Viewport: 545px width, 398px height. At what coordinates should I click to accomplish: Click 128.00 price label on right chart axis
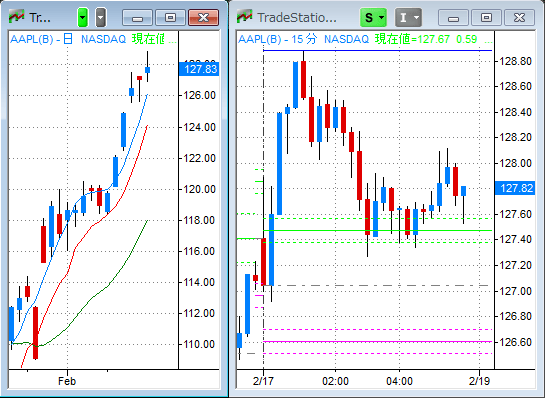point(515,163)
